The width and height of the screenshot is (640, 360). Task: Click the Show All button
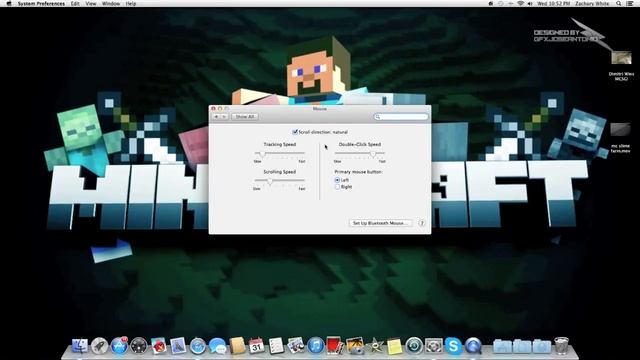(245, 117)
